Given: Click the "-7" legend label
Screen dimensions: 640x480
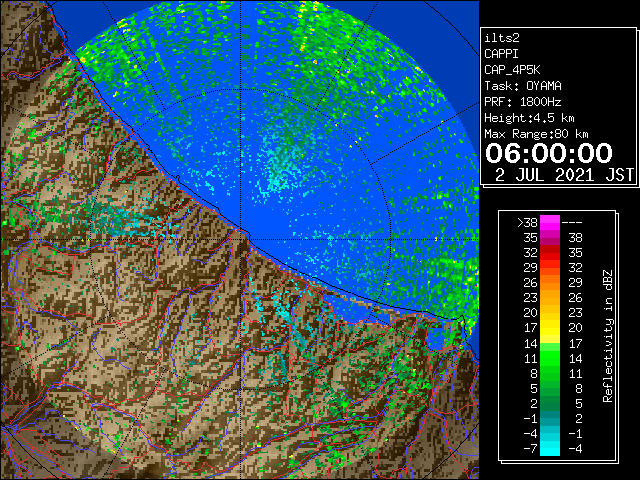Looking at the screenshot, I should 530,449.
